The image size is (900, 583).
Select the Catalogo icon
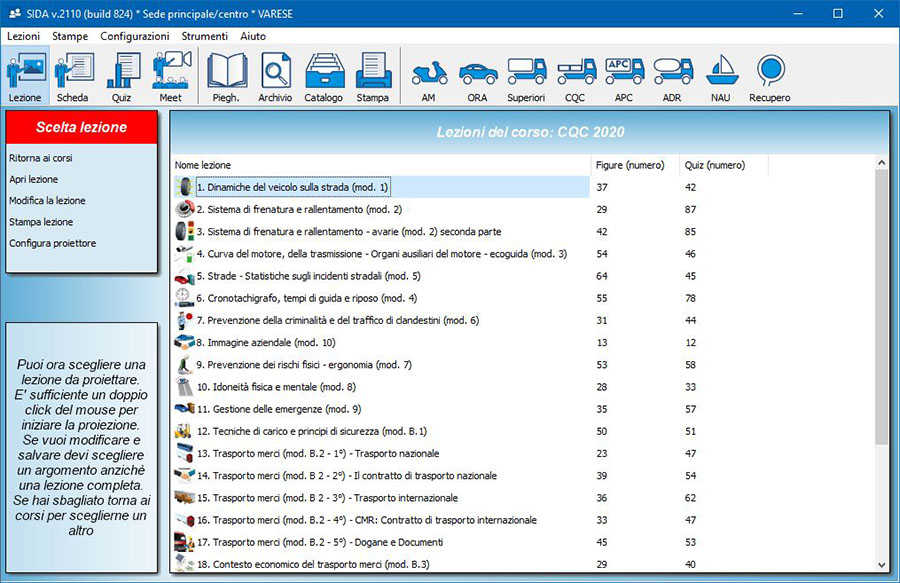[324, 77]
